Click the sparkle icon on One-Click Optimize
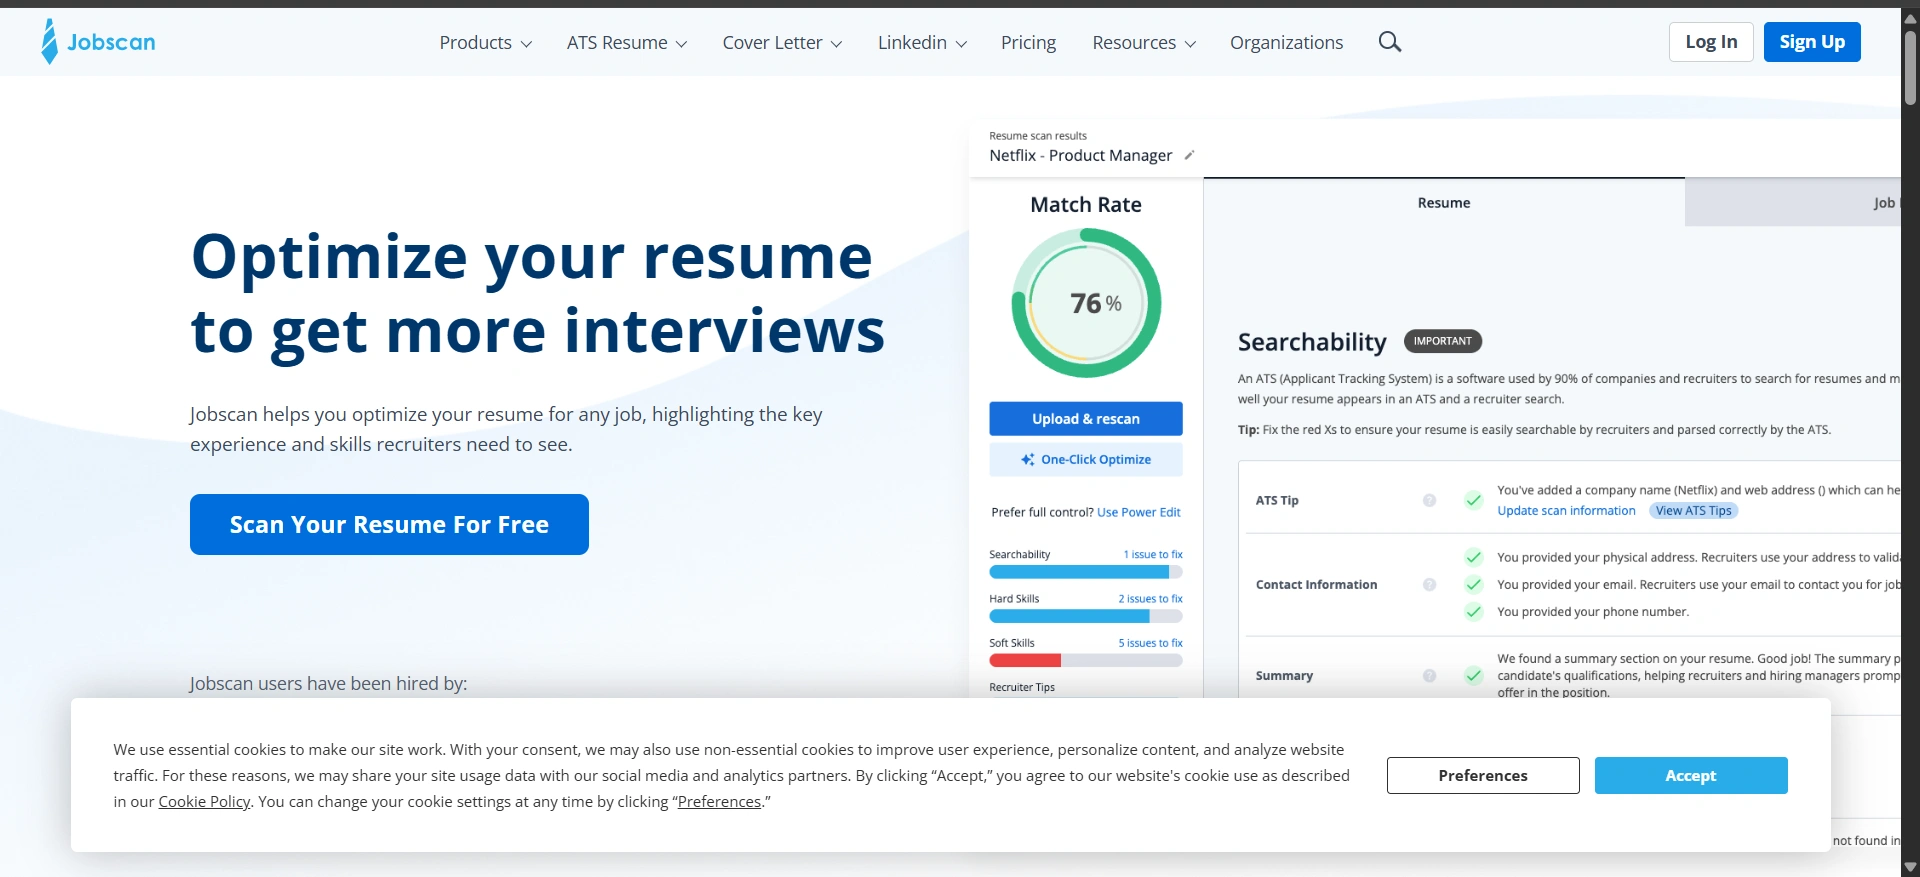The image size is (1920, 877). [x=1027, y=459]
